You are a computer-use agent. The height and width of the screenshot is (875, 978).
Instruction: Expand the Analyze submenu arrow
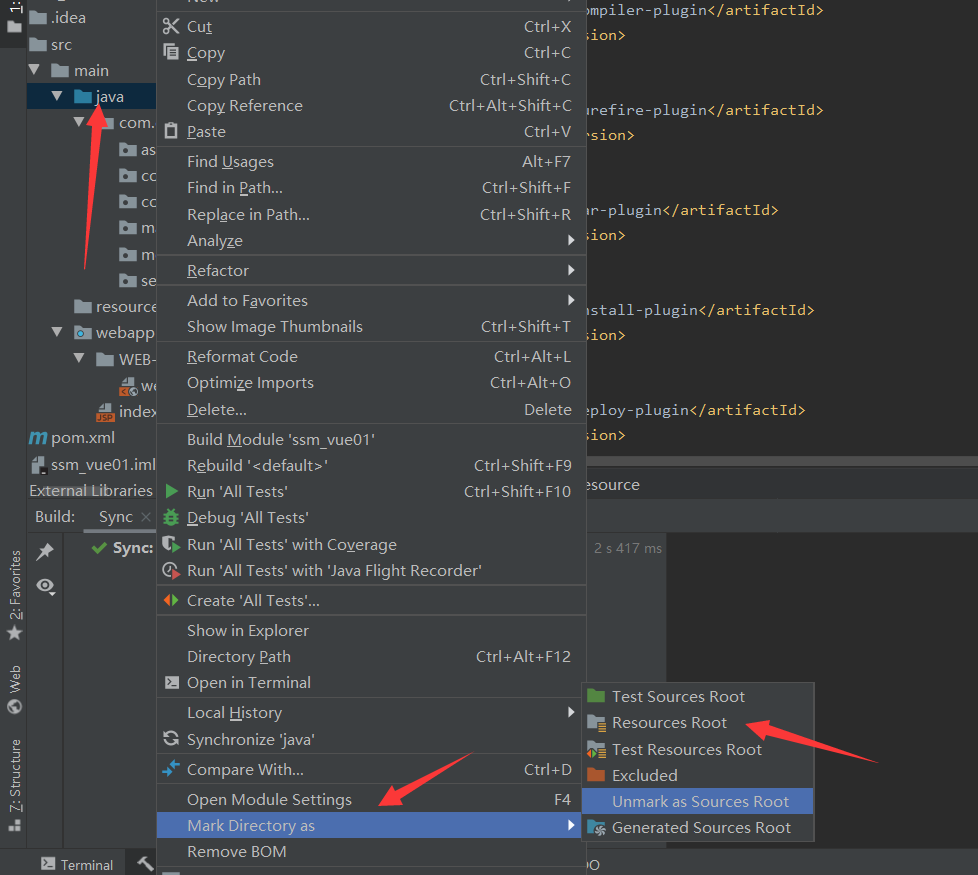tap(571, 240)
